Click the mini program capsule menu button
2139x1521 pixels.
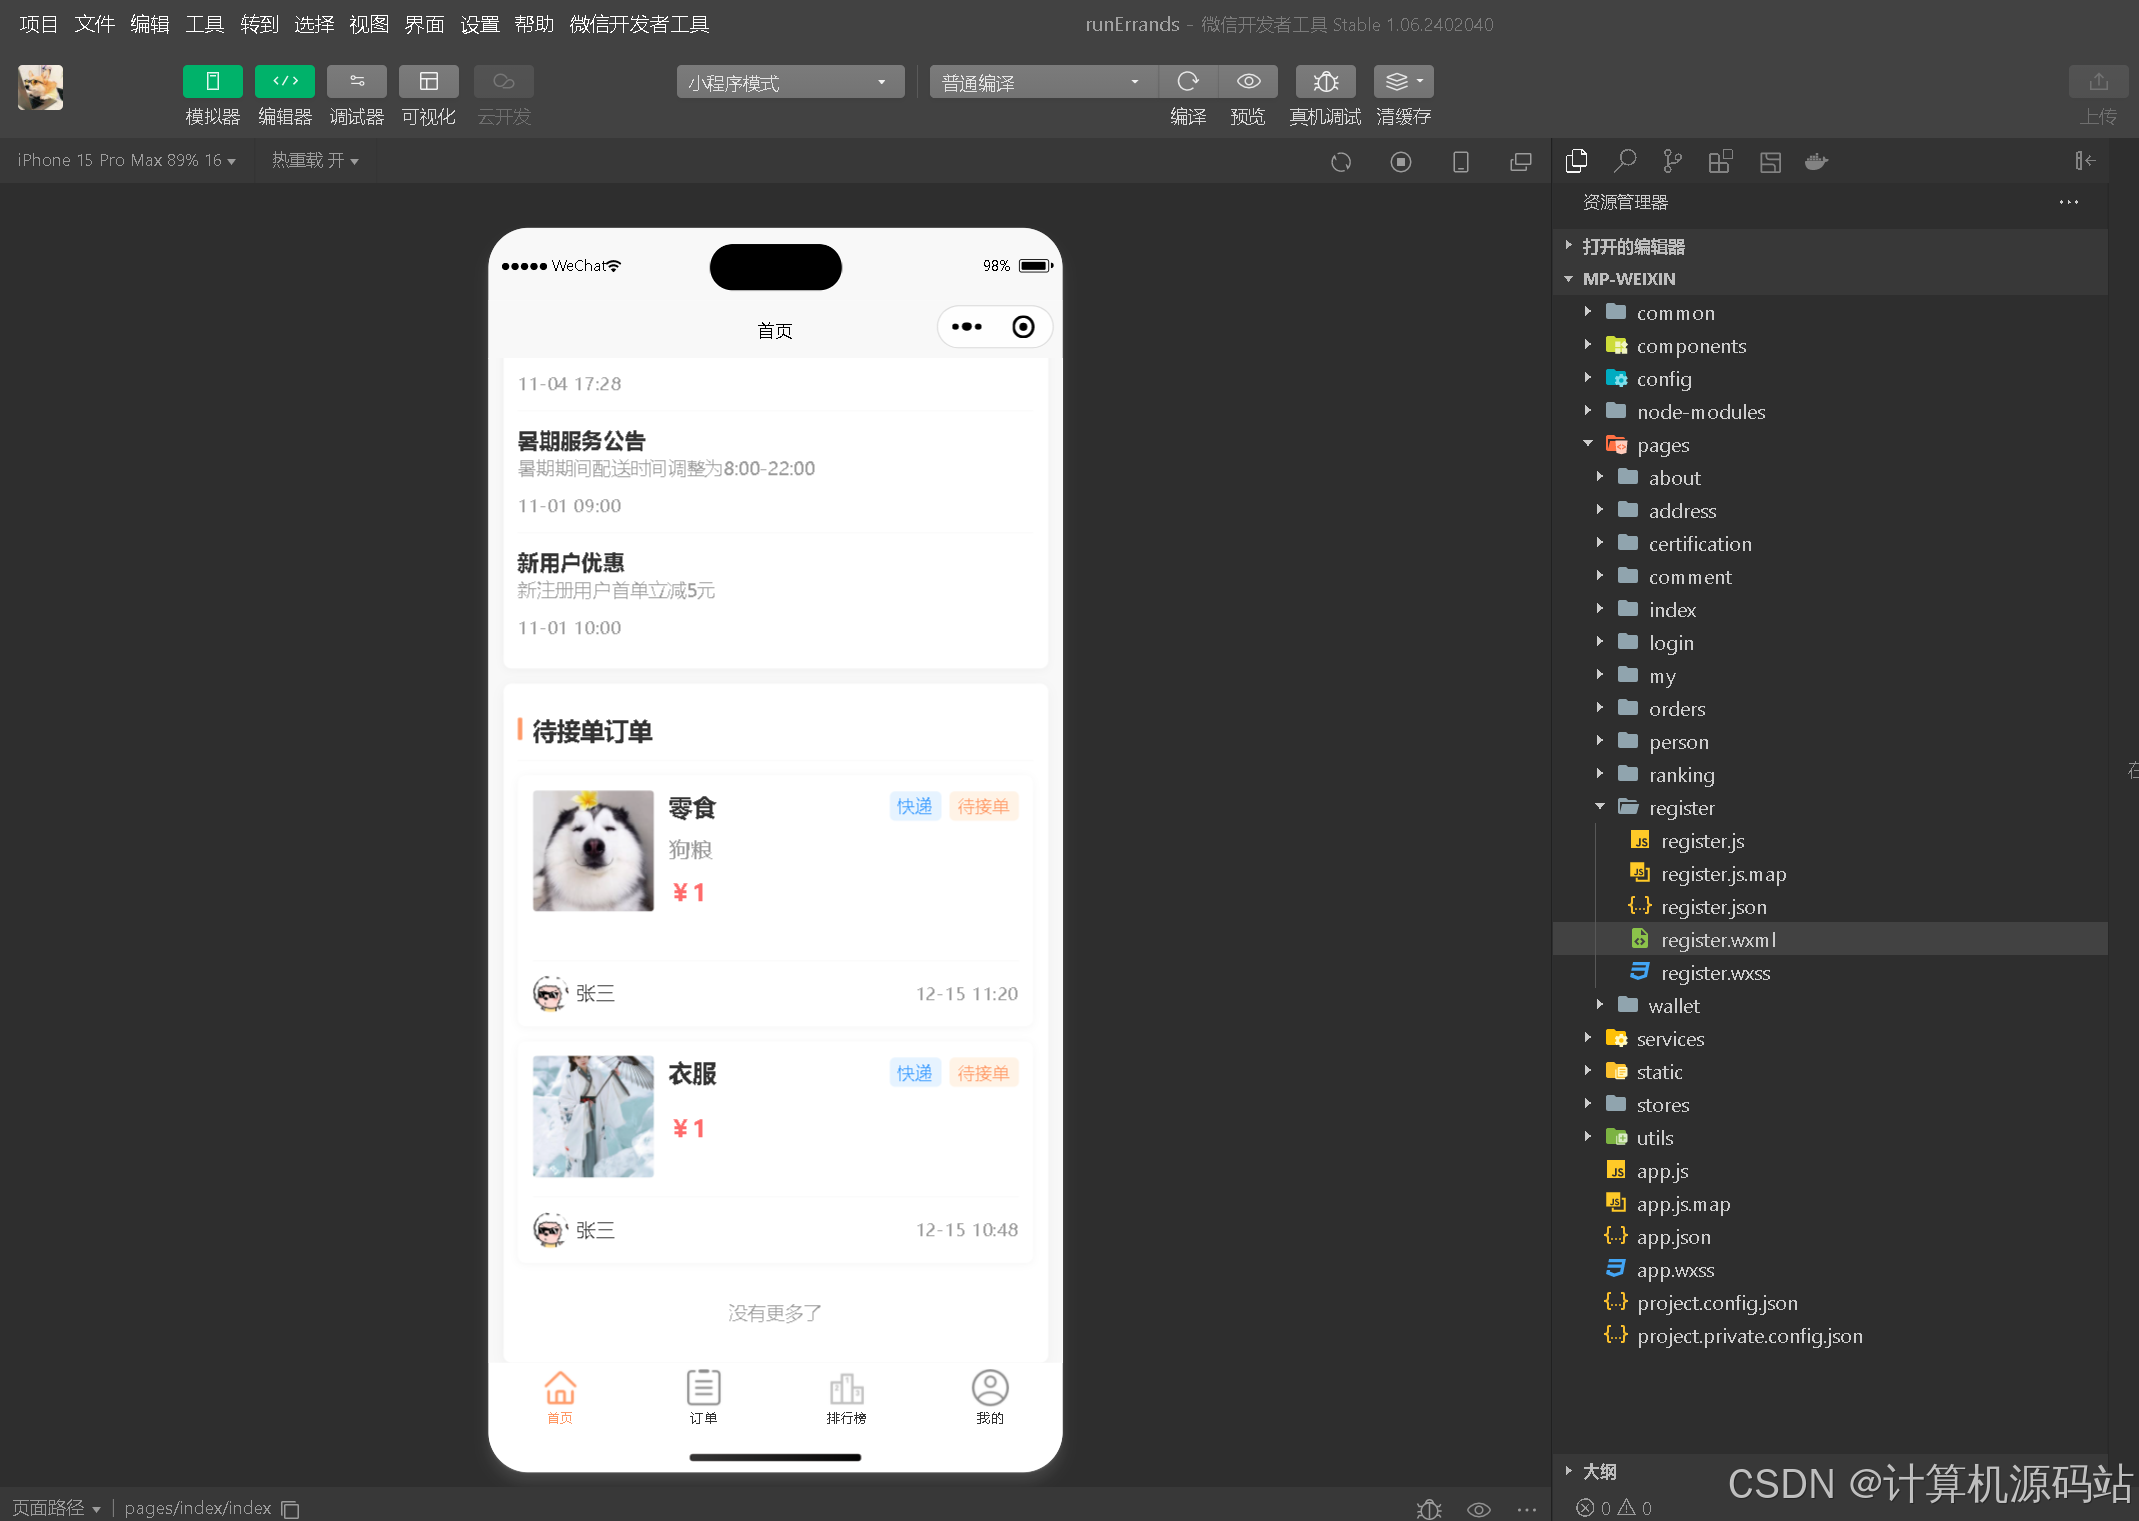(x=966, y=326)
